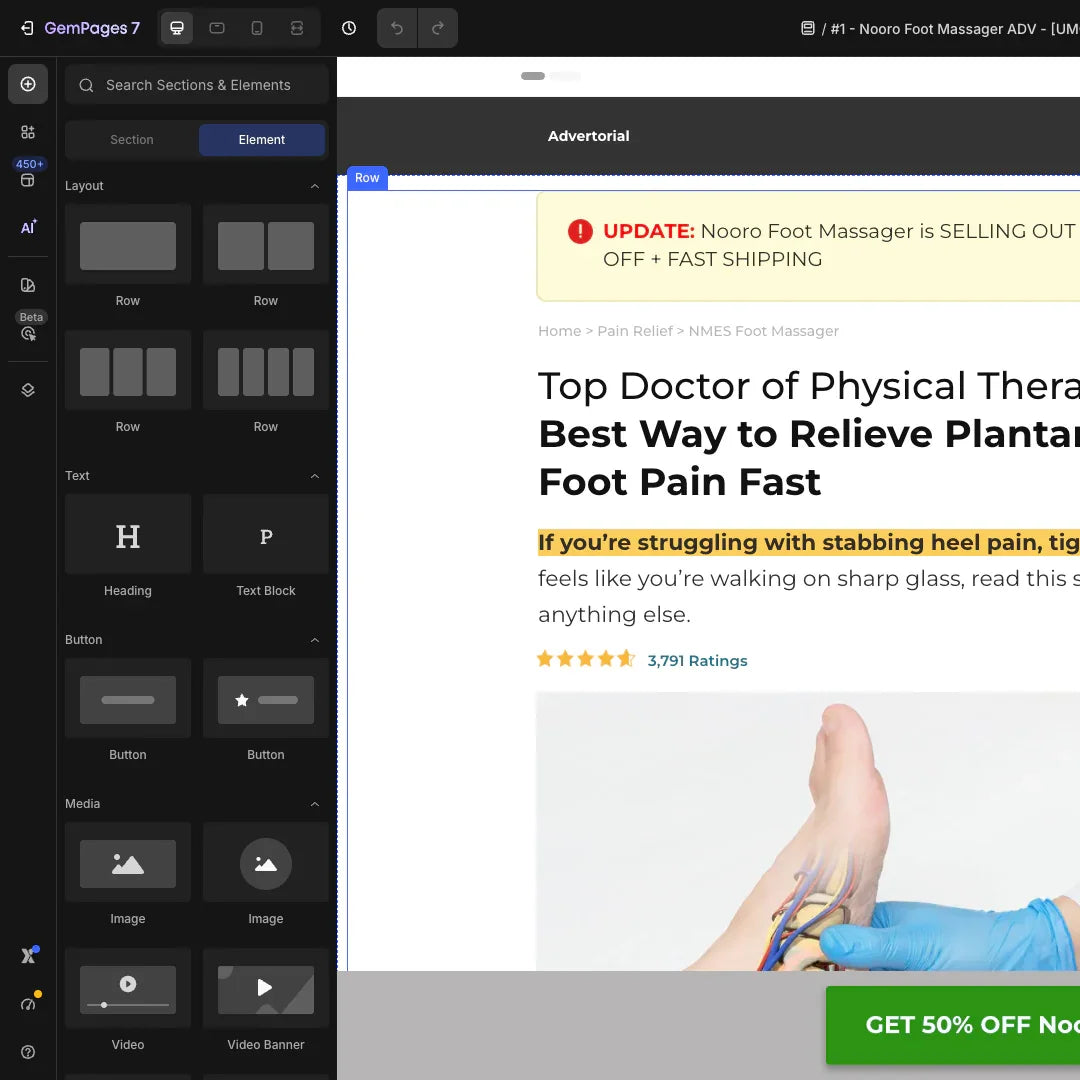
Task: Open the apps grid sidebar icon
Action: click(x=28, y=132)
